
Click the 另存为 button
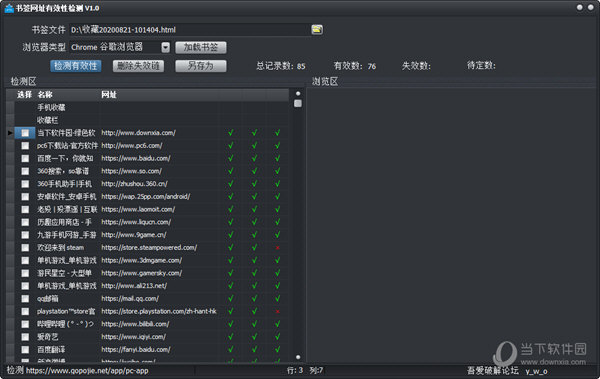click(201, 66)
